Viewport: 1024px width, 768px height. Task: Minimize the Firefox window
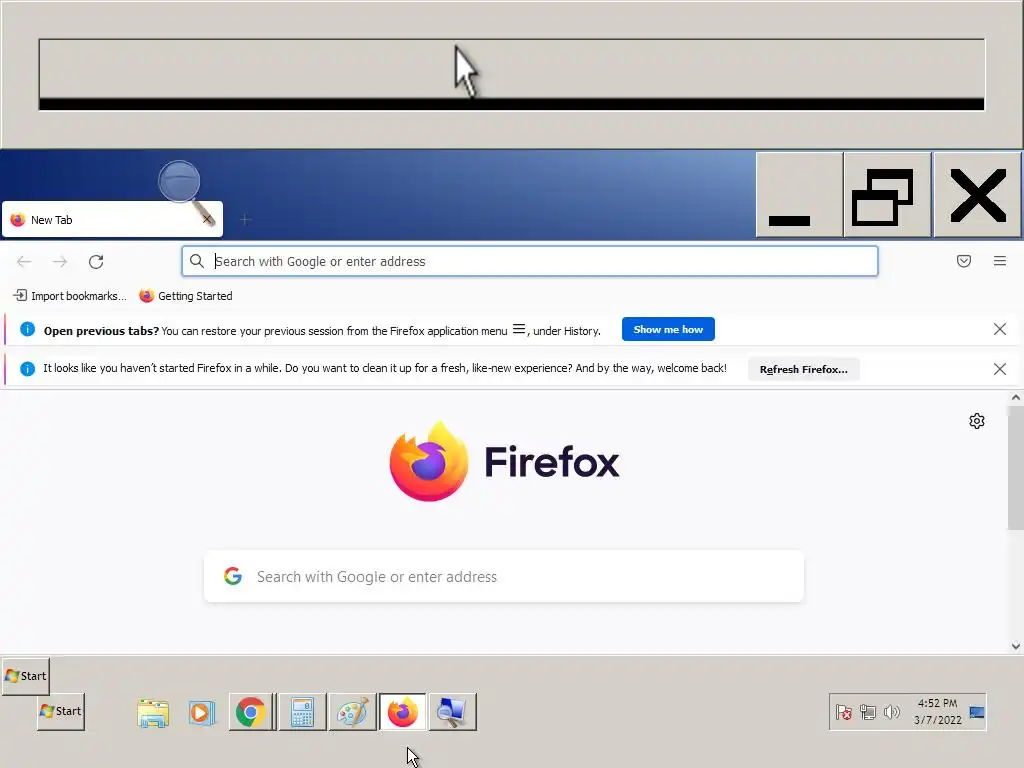point(799,195)
